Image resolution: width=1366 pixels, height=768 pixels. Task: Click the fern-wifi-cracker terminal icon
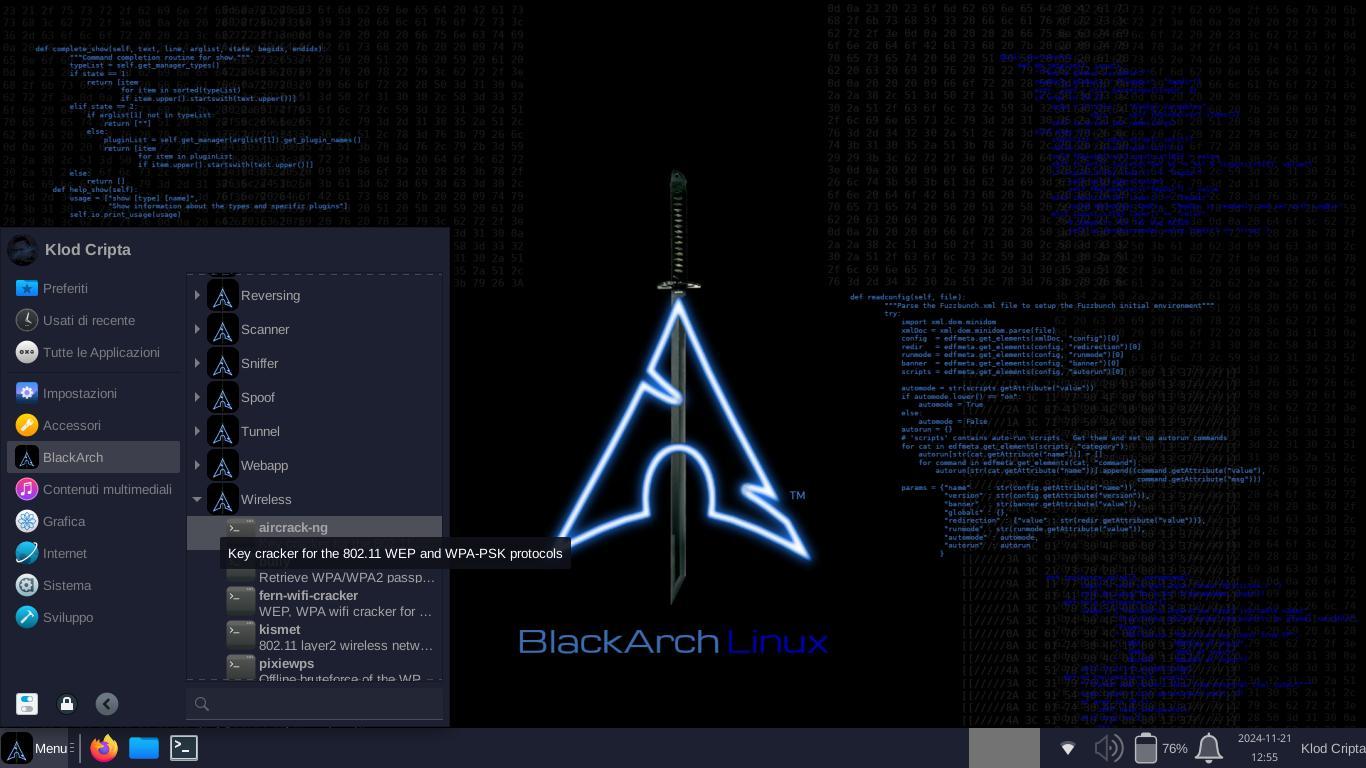tap(241, 602)
